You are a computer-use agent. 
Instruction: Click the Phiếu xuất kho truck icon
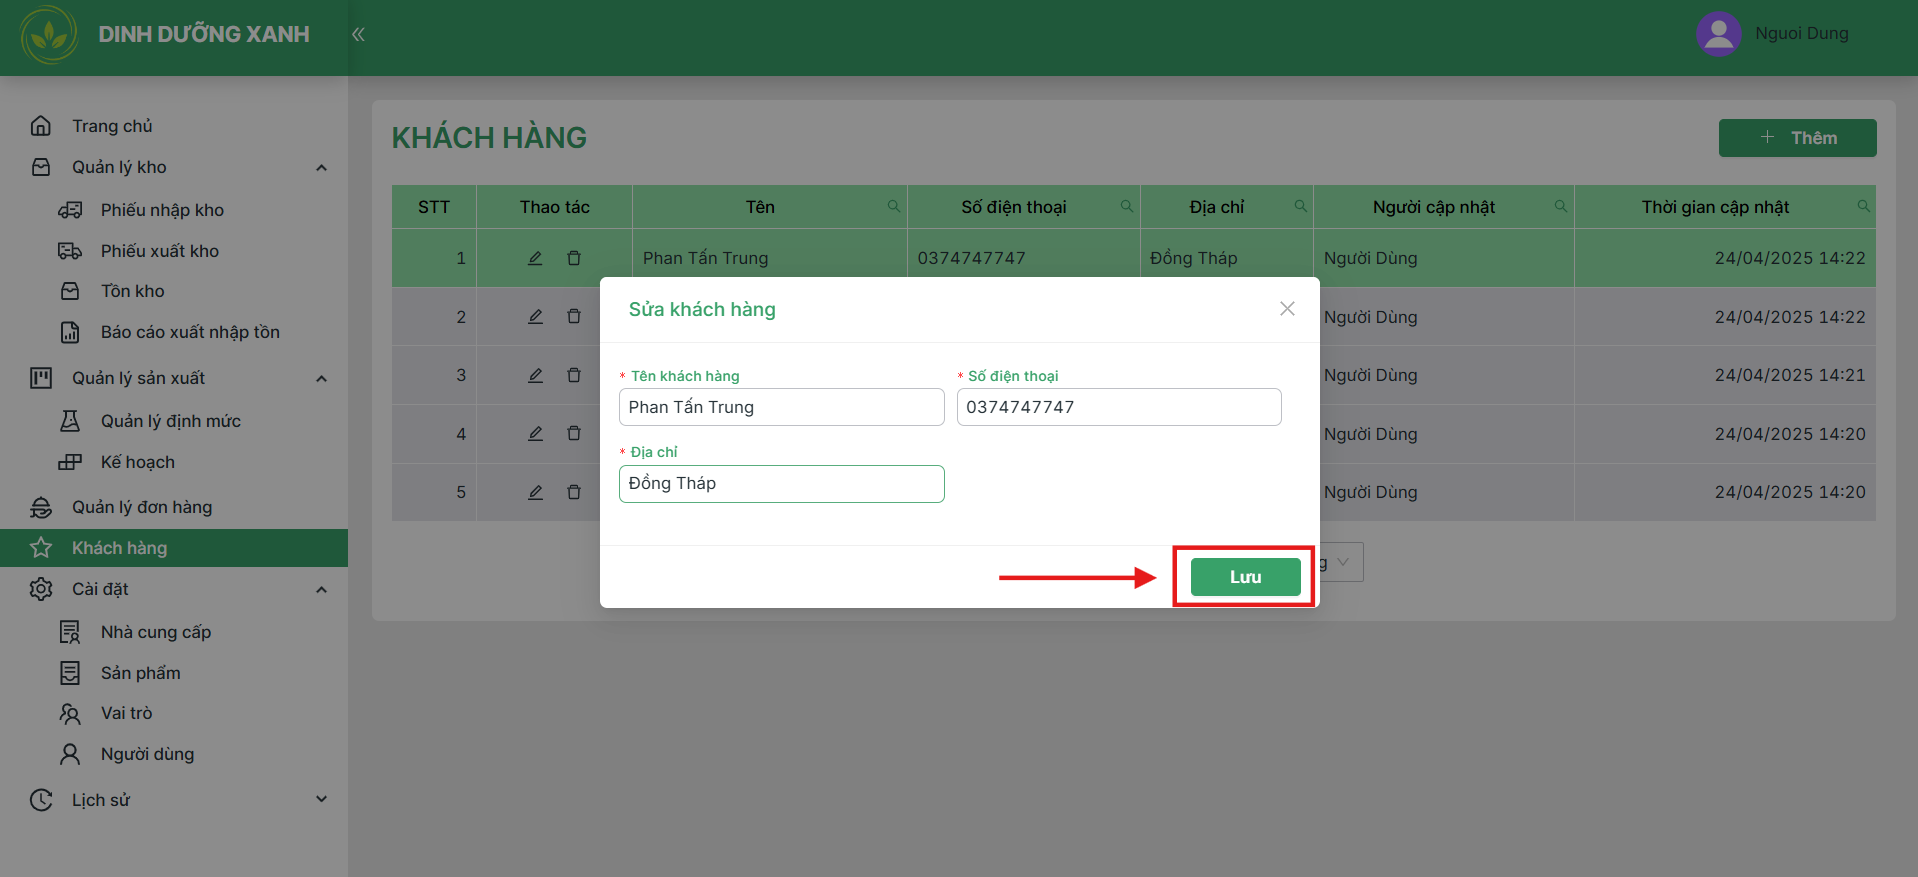70,251
